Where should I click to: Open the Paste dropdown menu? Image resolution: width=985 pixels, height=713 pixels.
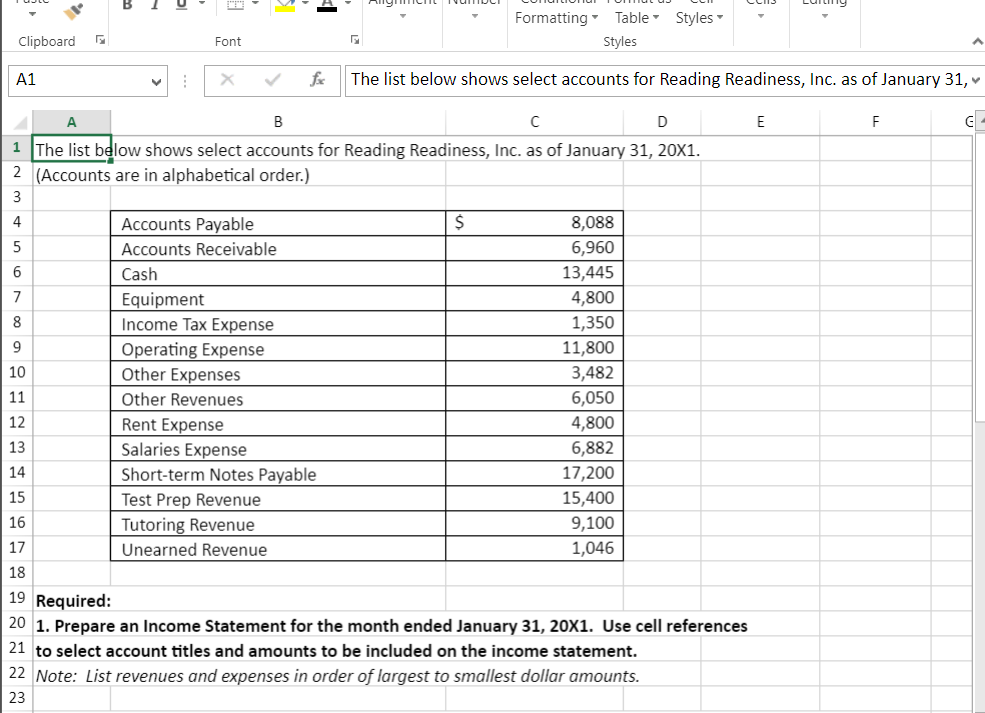32,13
